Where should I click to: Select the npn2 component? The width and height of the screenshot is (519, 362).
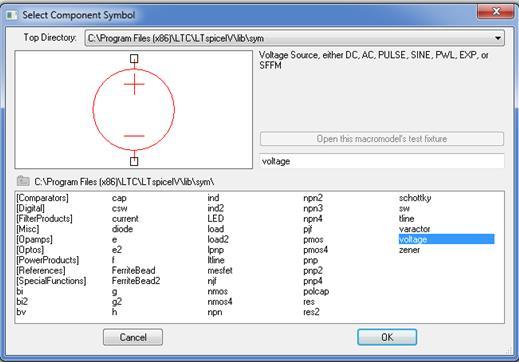point(313,198)
